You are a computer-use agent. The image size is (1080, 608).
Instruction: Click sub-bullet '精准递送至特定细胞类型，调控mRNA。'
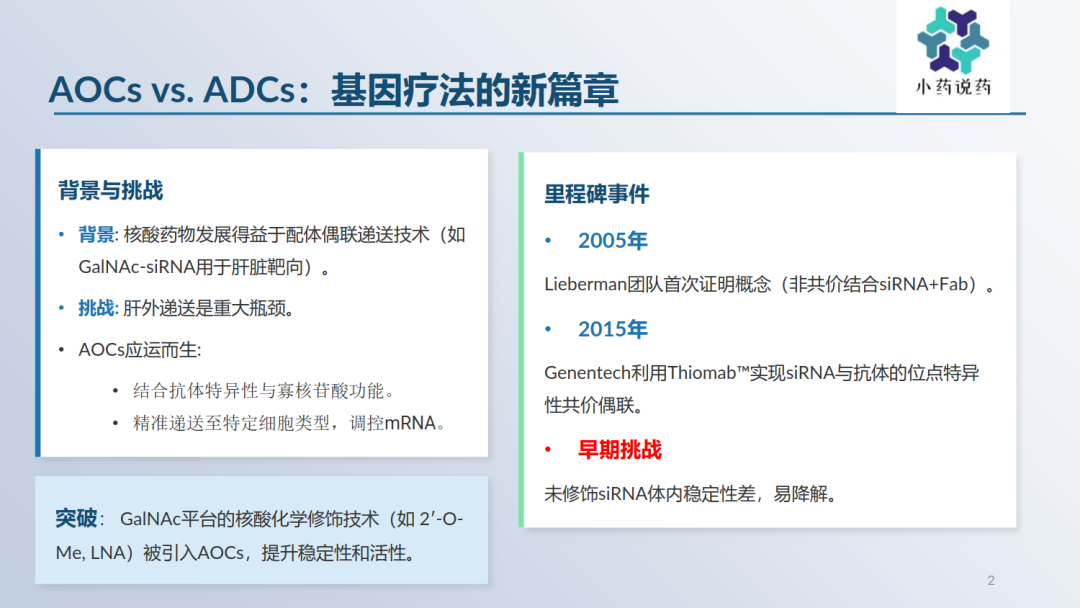coord(290,423)
